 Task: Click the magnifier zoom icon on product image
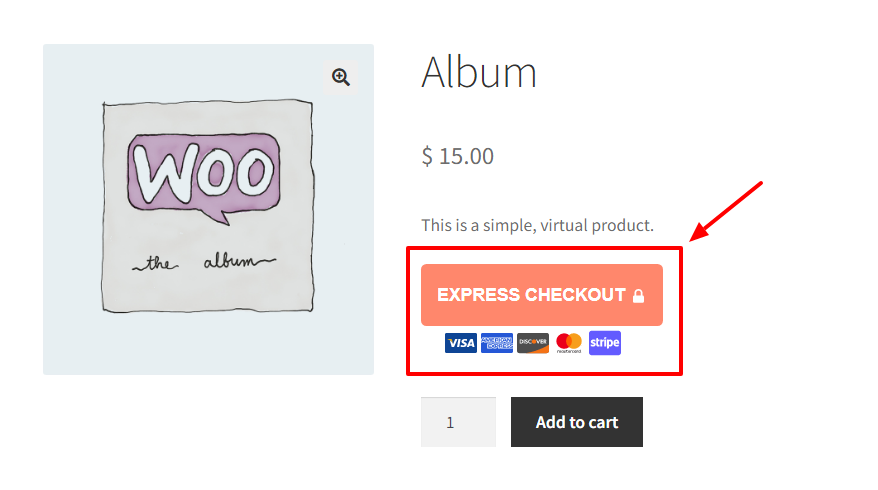341,77
